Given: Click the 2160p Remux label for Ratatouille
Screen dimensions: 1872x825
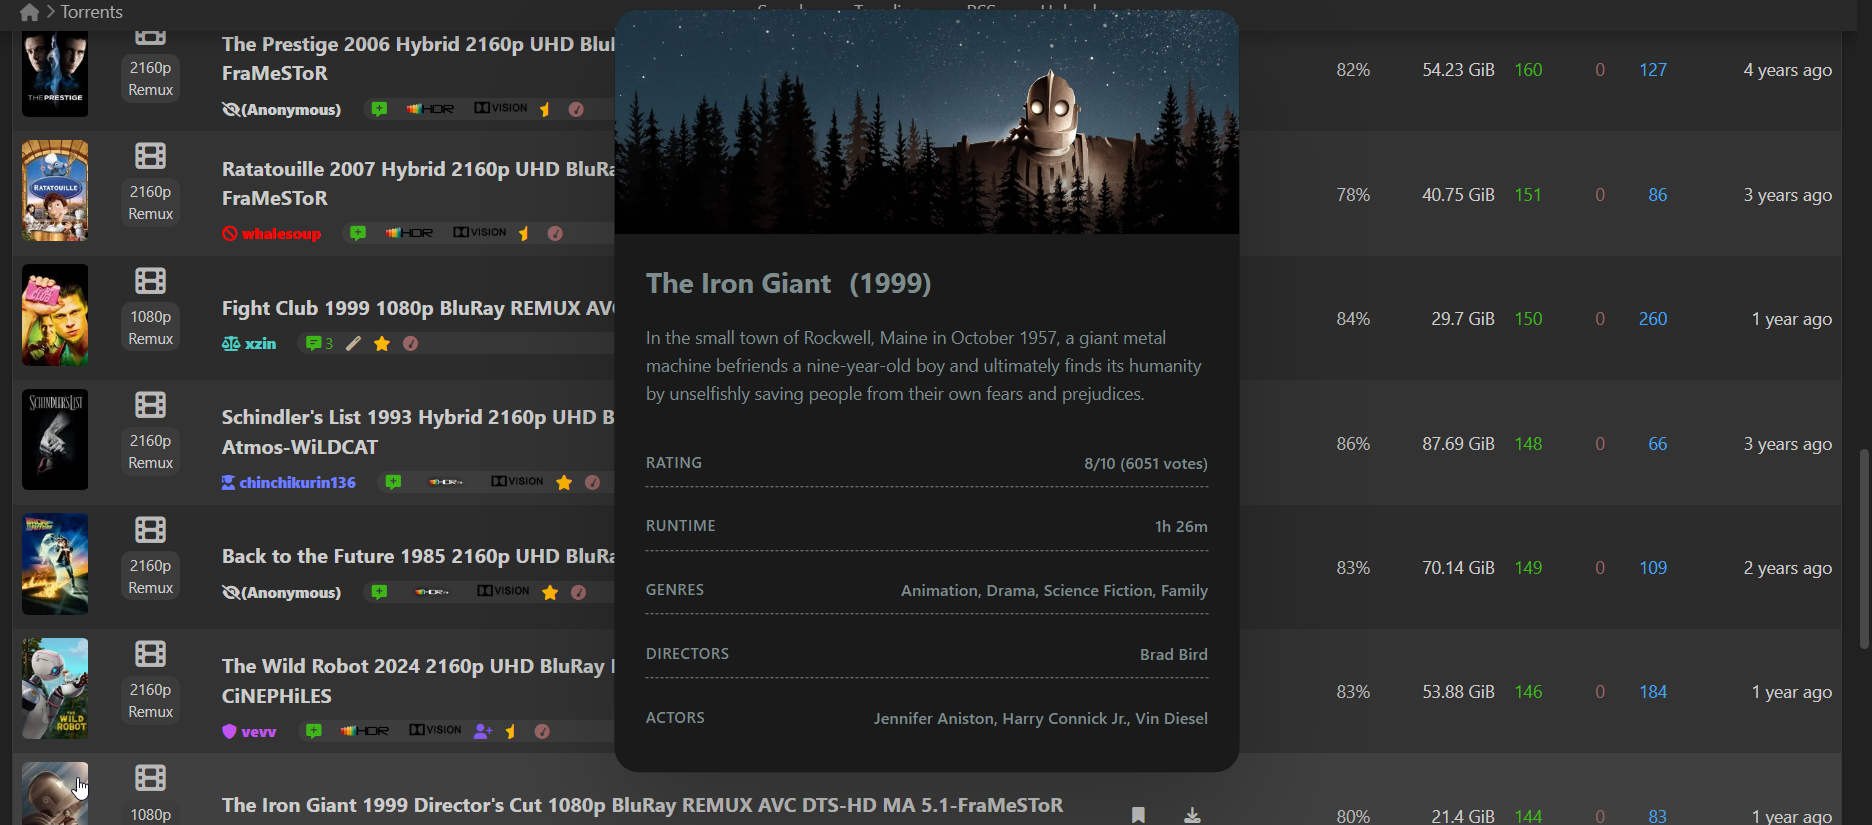Looking at the screenshot, I should (151, 203).
